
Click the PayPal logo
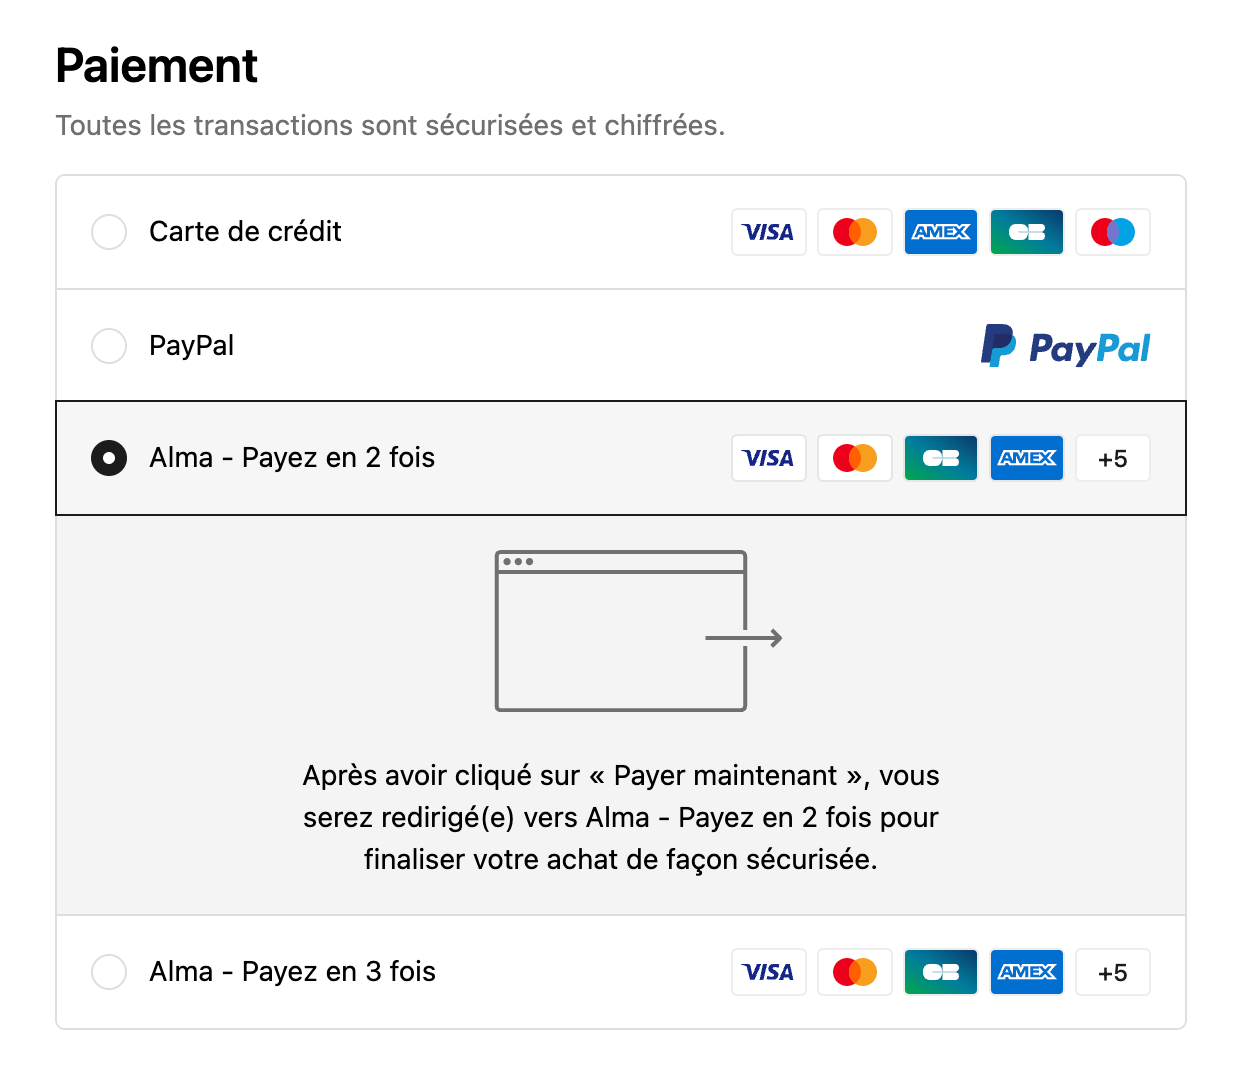point(1065,346)
